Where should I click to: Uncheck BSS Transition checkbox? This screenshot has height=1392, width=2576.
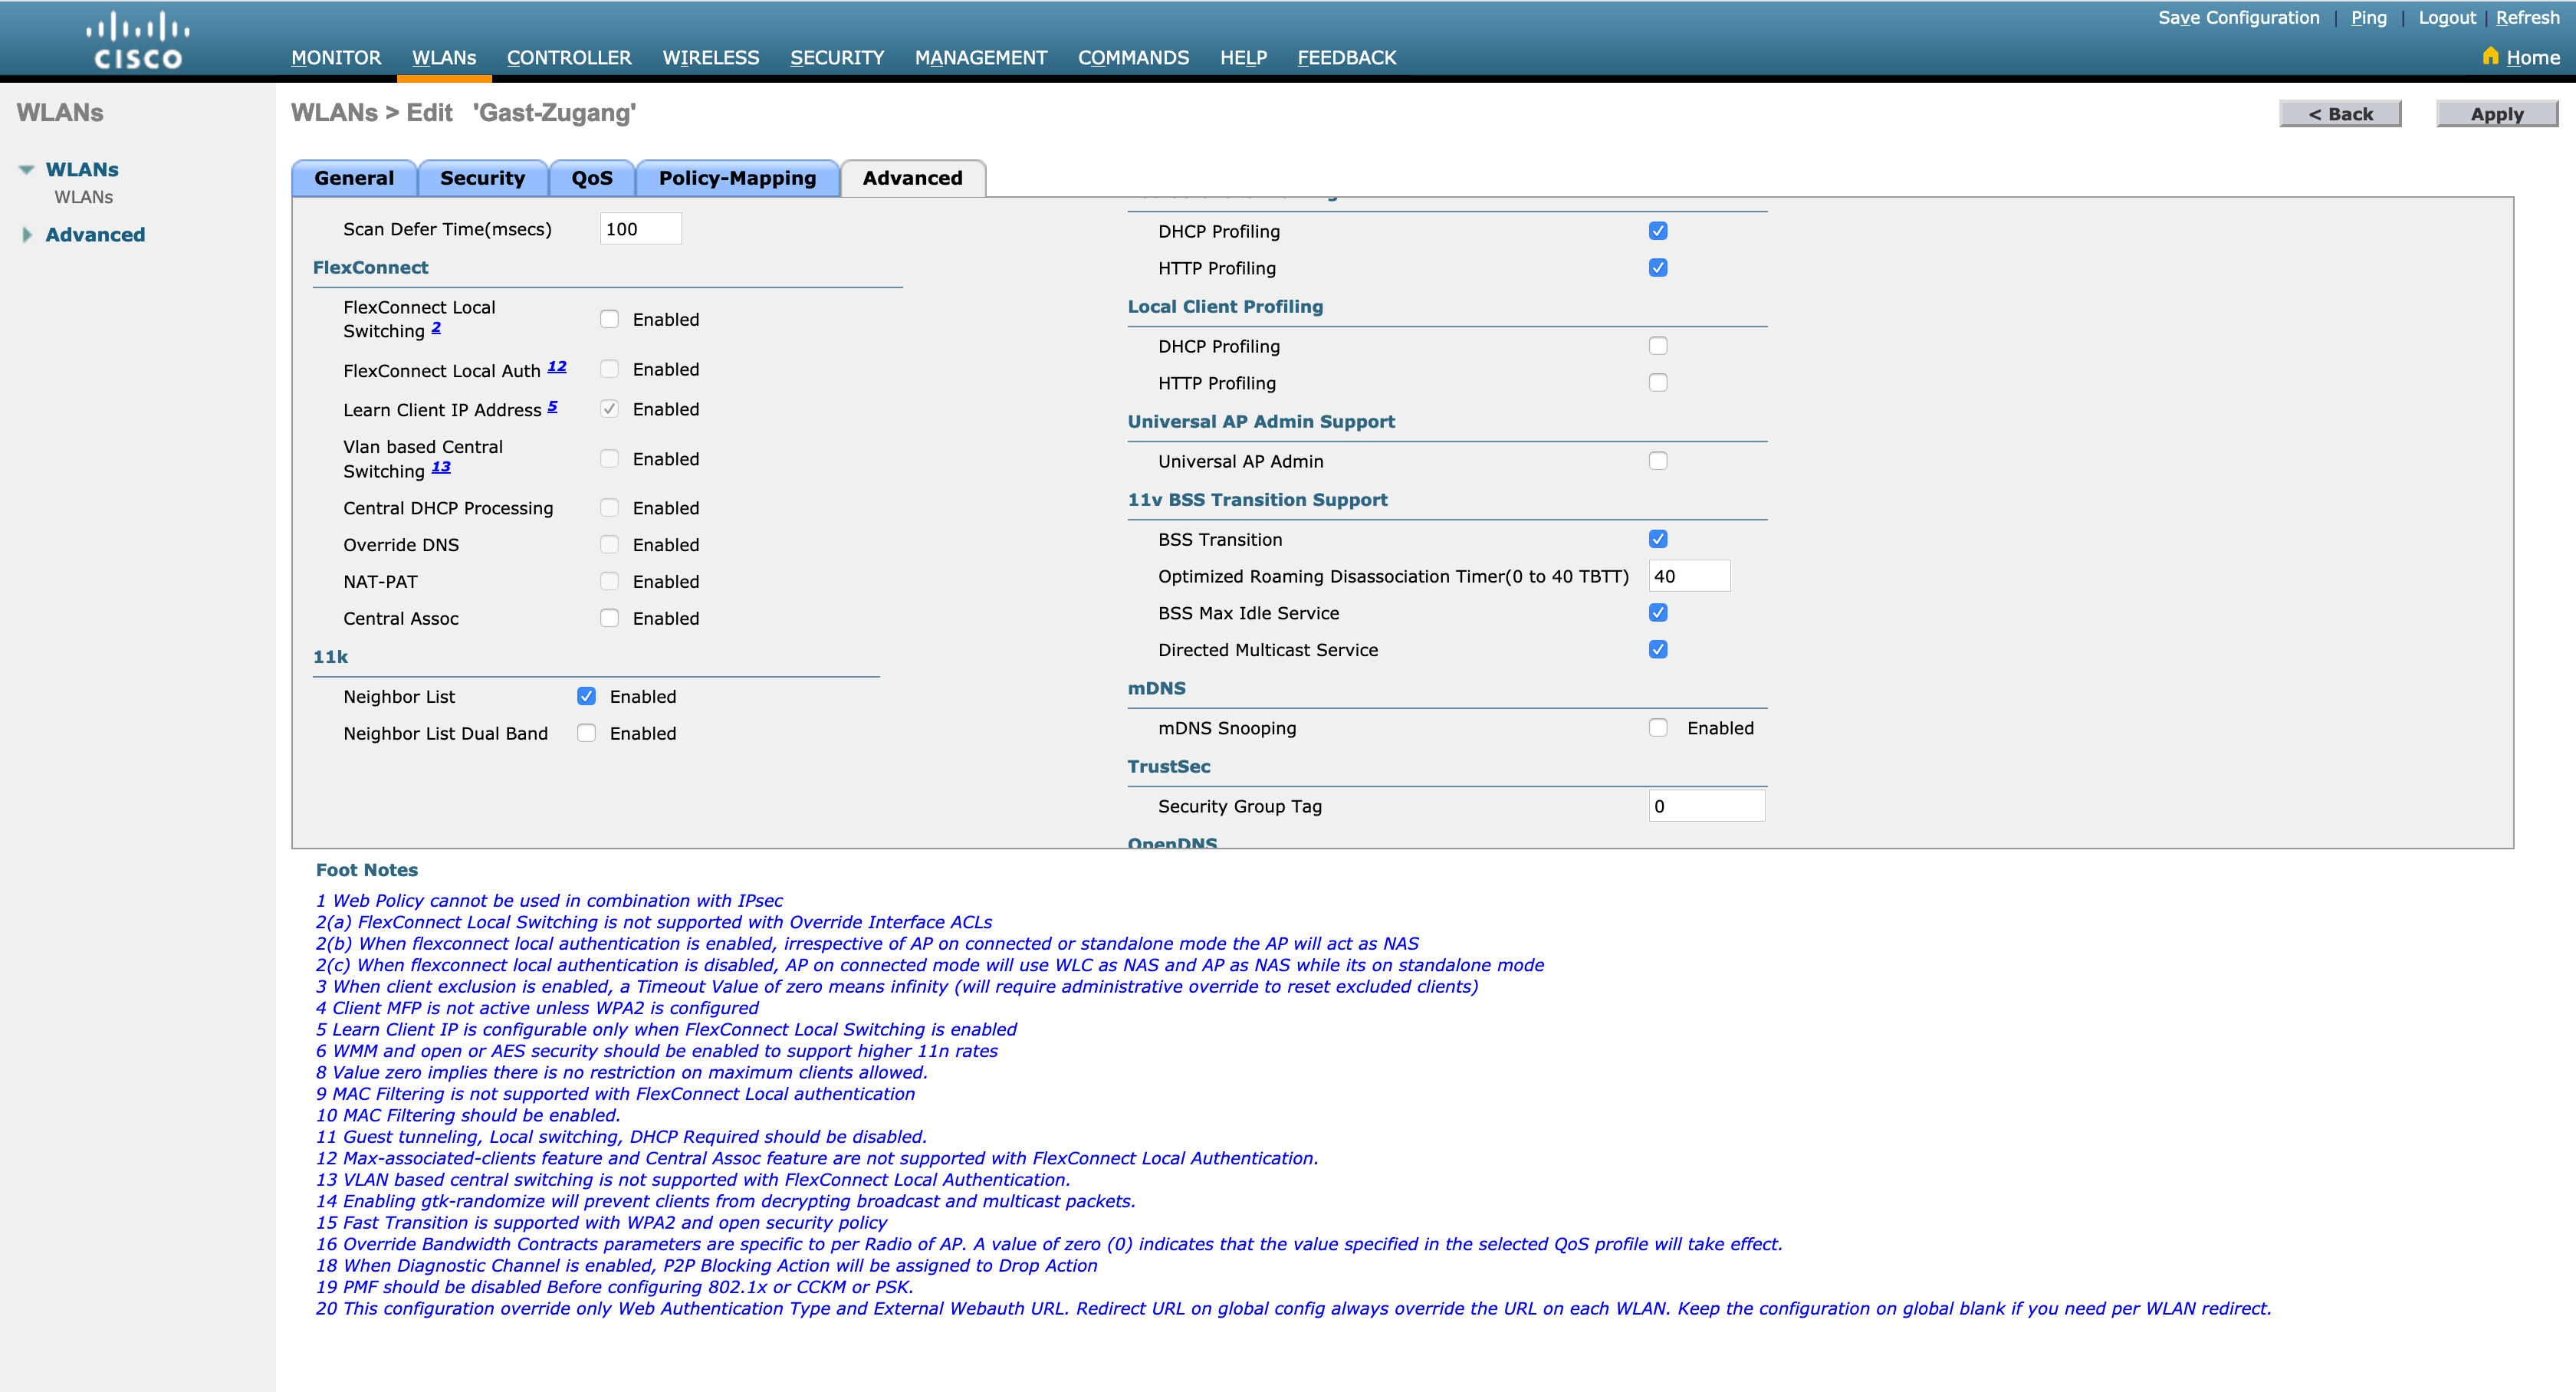(x=1658, y=539)
